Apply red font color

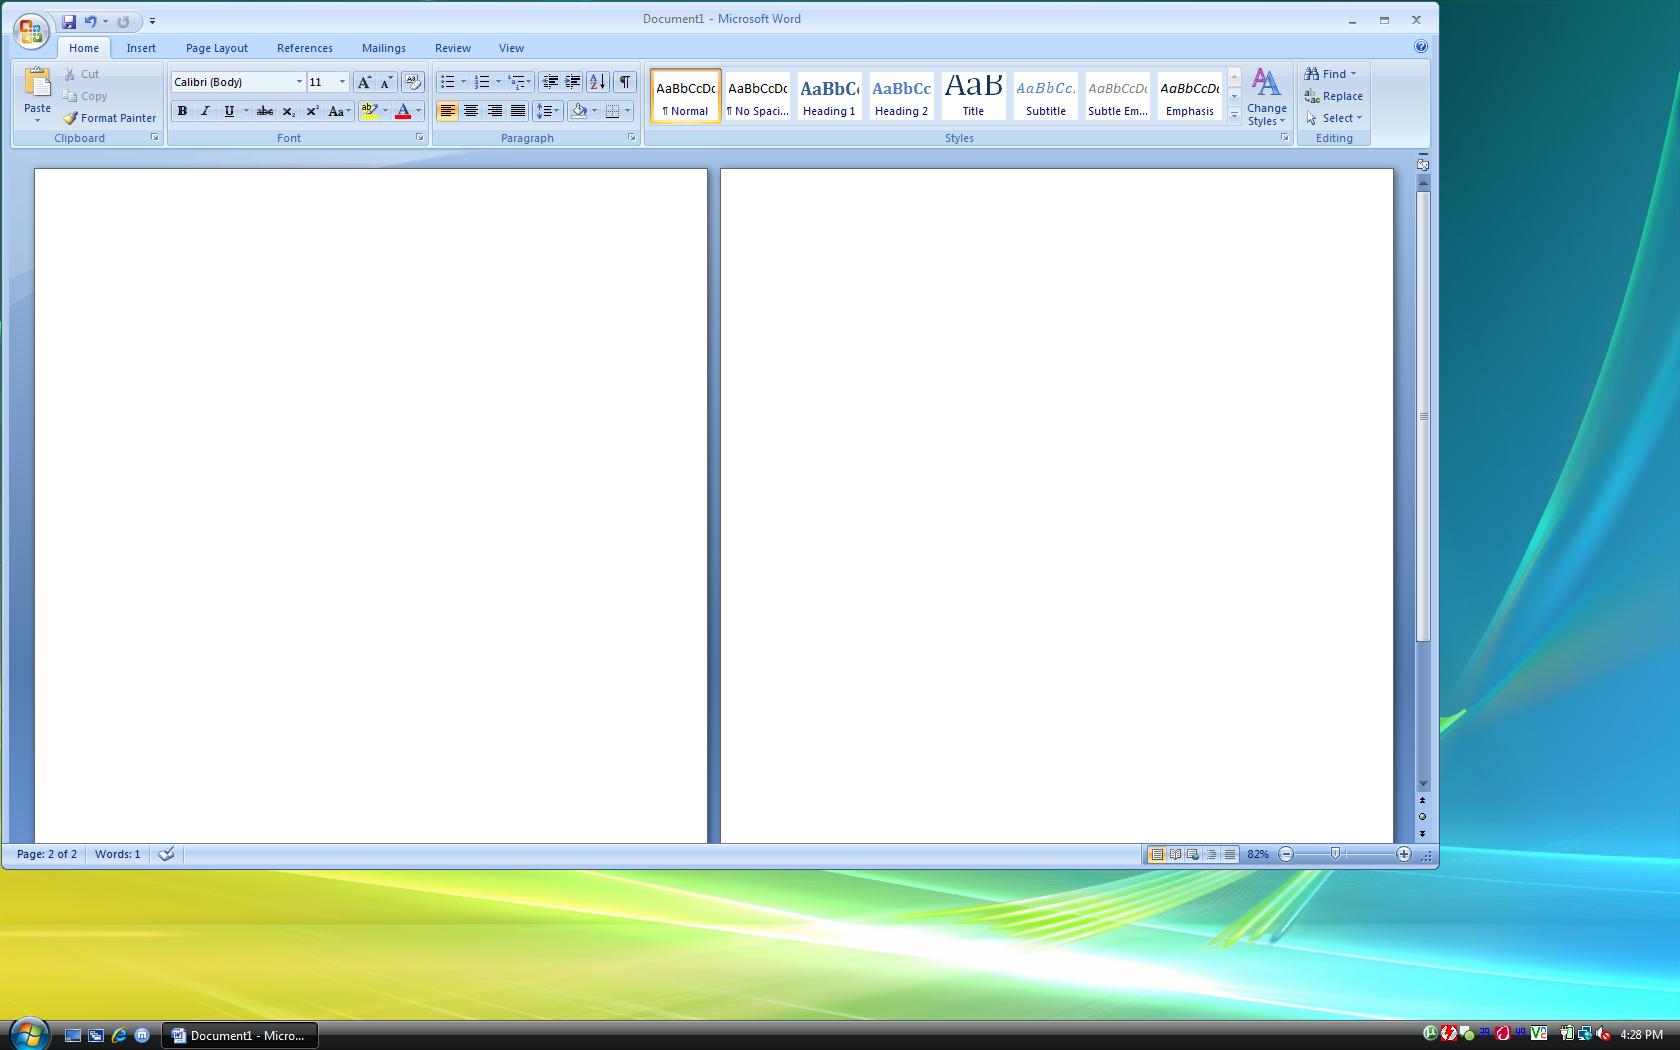pyautogui.click(x=403, y=111)
